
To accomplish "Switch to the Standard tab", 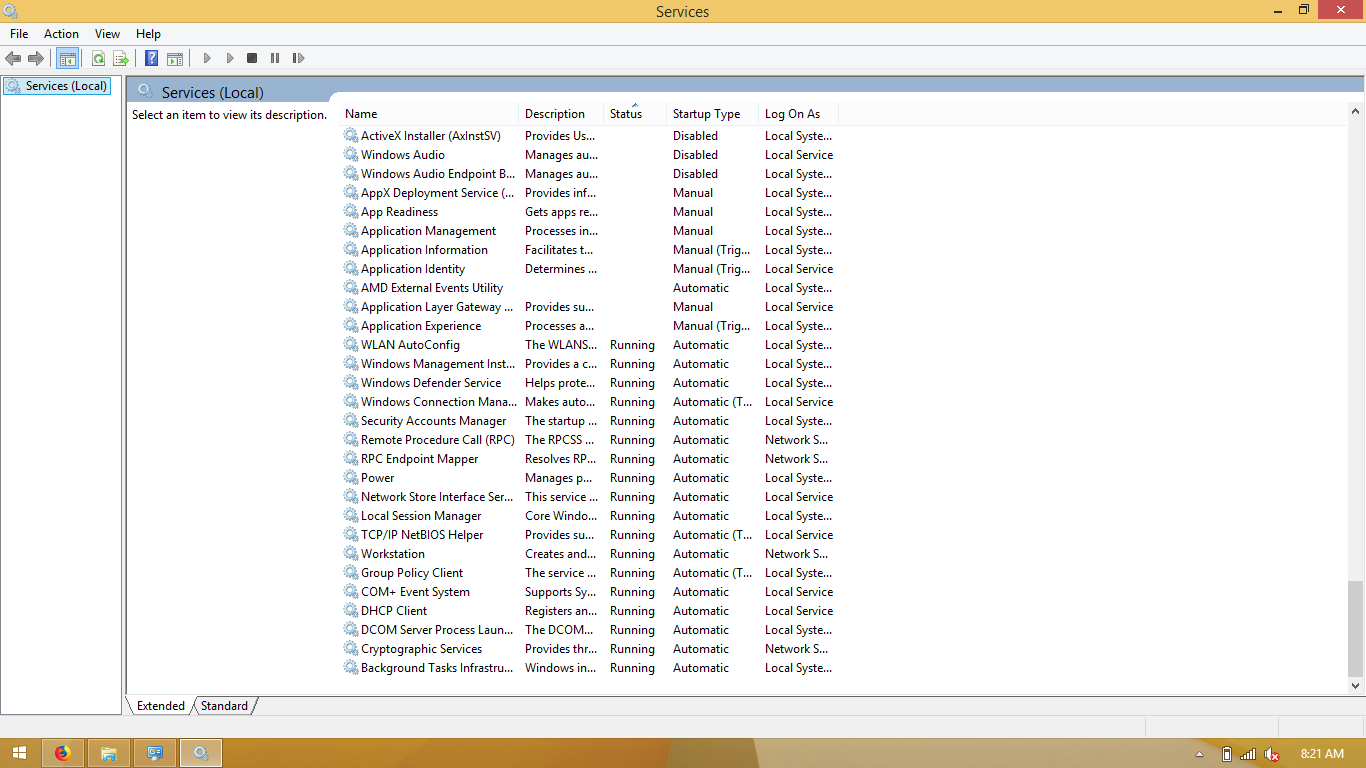I will [x=224, y=706].
